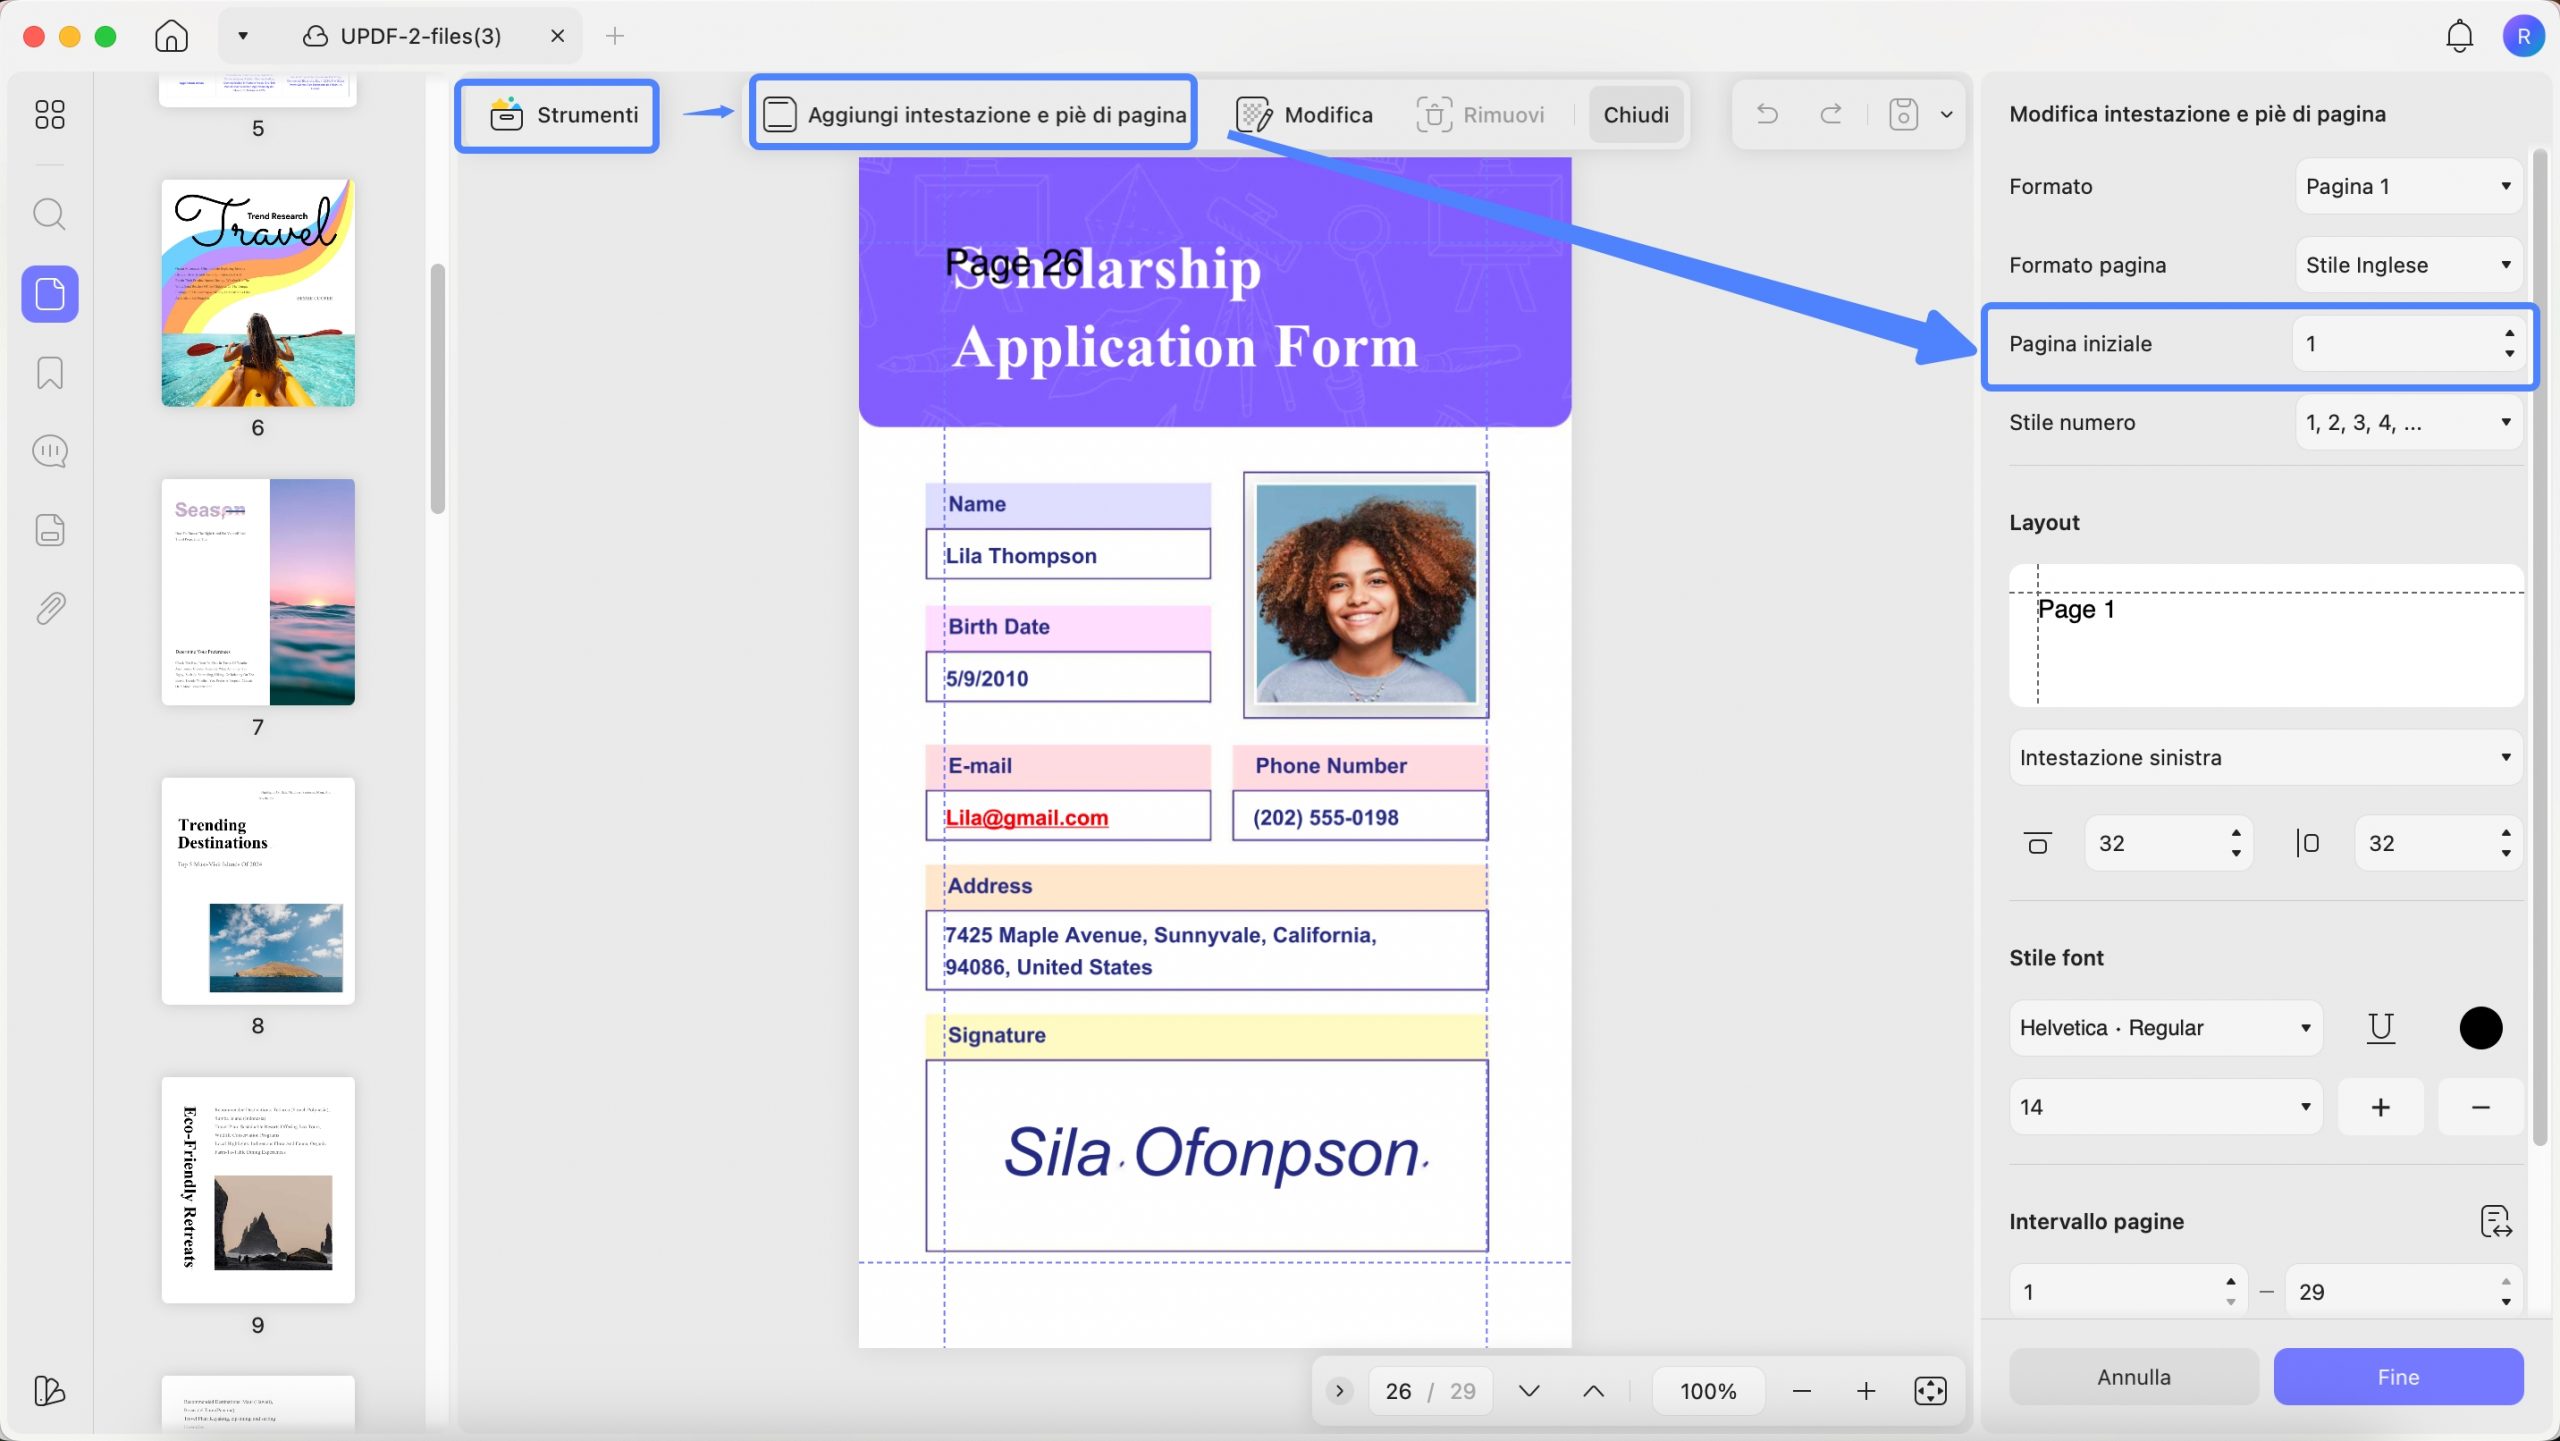Viewport: 2560px width, 1441px height.
Task: Open the Intestazione sinistra position dropdown
Action: [x=2266, y=758]
